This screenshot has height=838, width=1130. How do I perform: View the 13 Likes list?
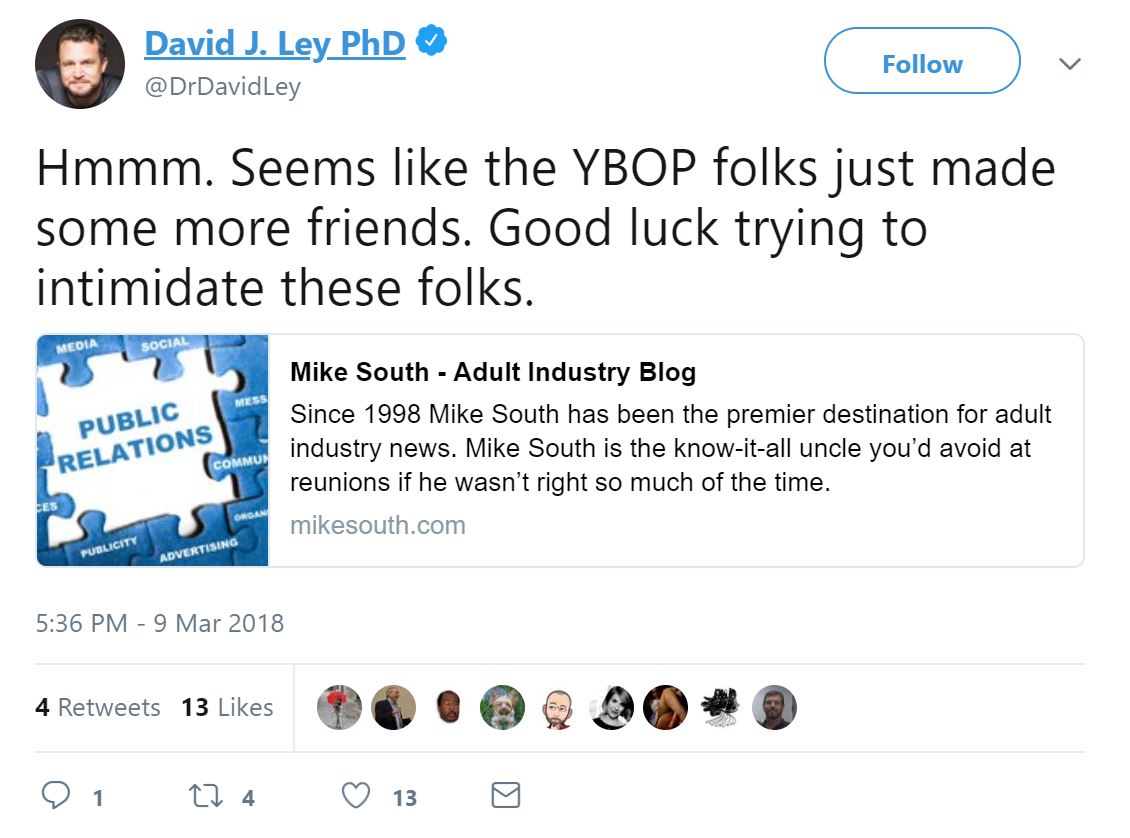tap(227, 708)
